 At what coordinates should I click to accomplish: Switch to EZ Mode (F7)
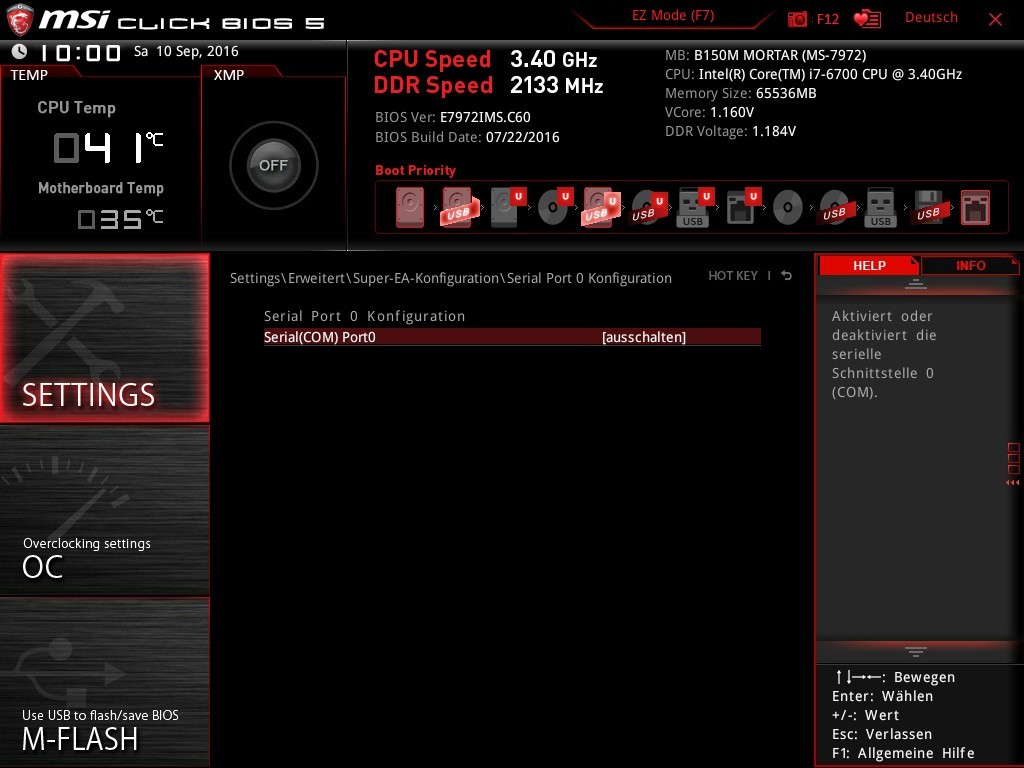pyautogui.click(x=673, y=16)
